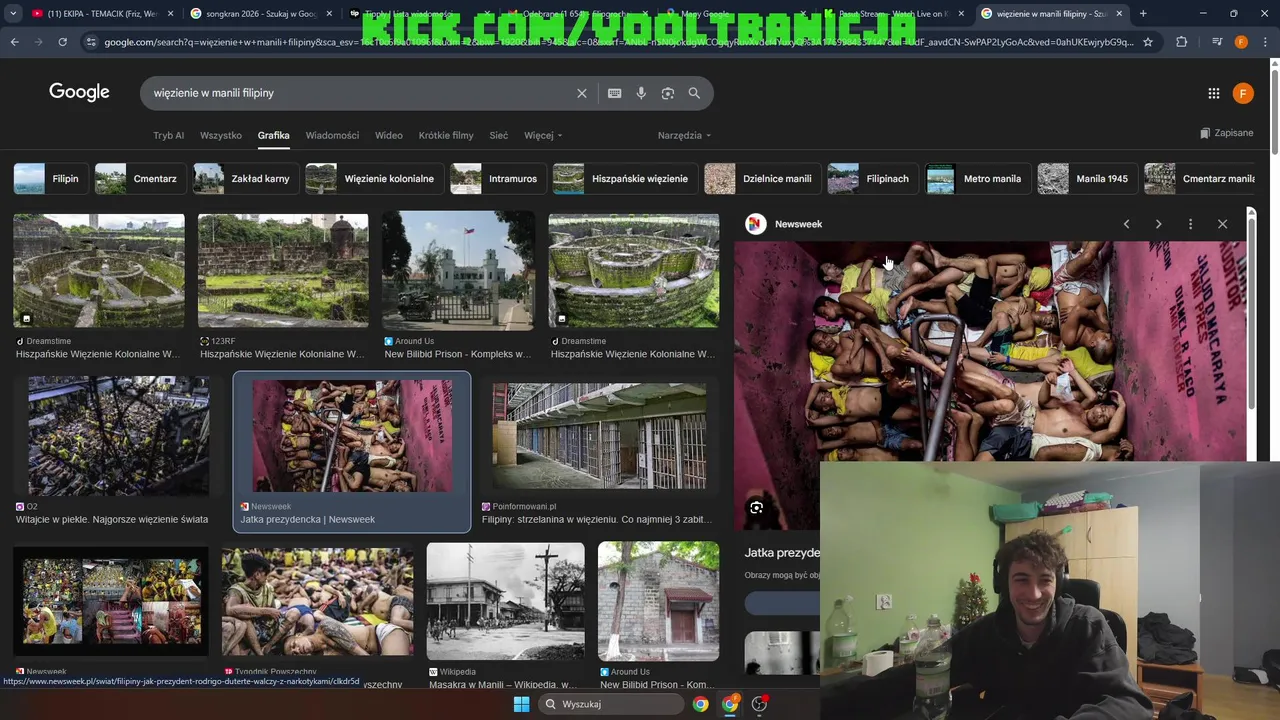This screenshot has width=1280, height=720.
Task: Switch to the Wszystko results tab
Action: pyautogui.click(x=221, y=135)
